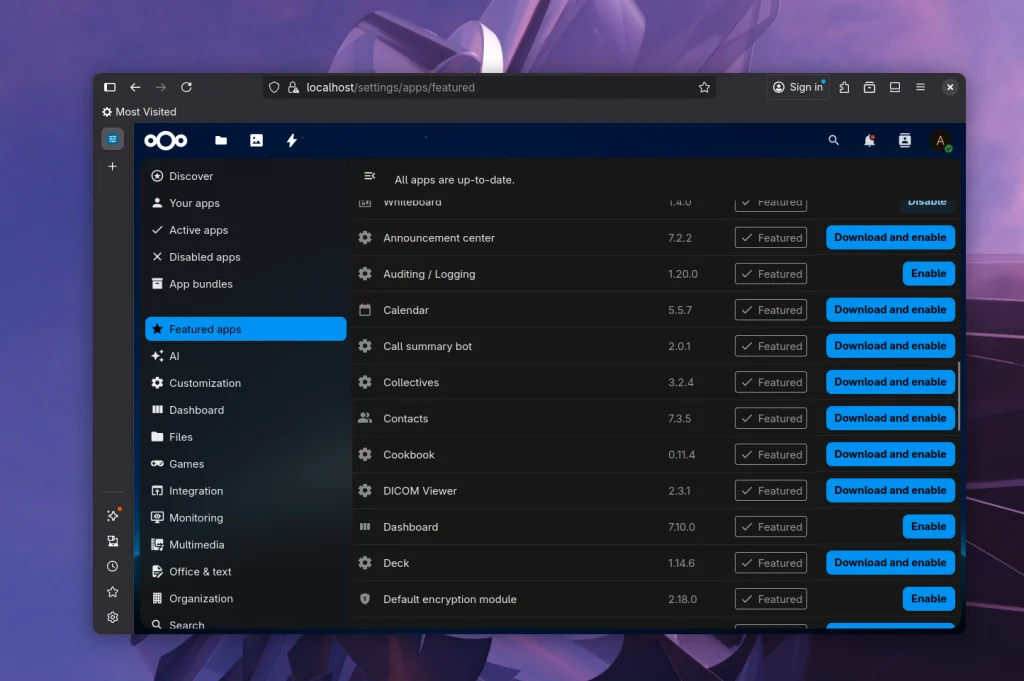Download and enable Cookbook

[890, 454]
